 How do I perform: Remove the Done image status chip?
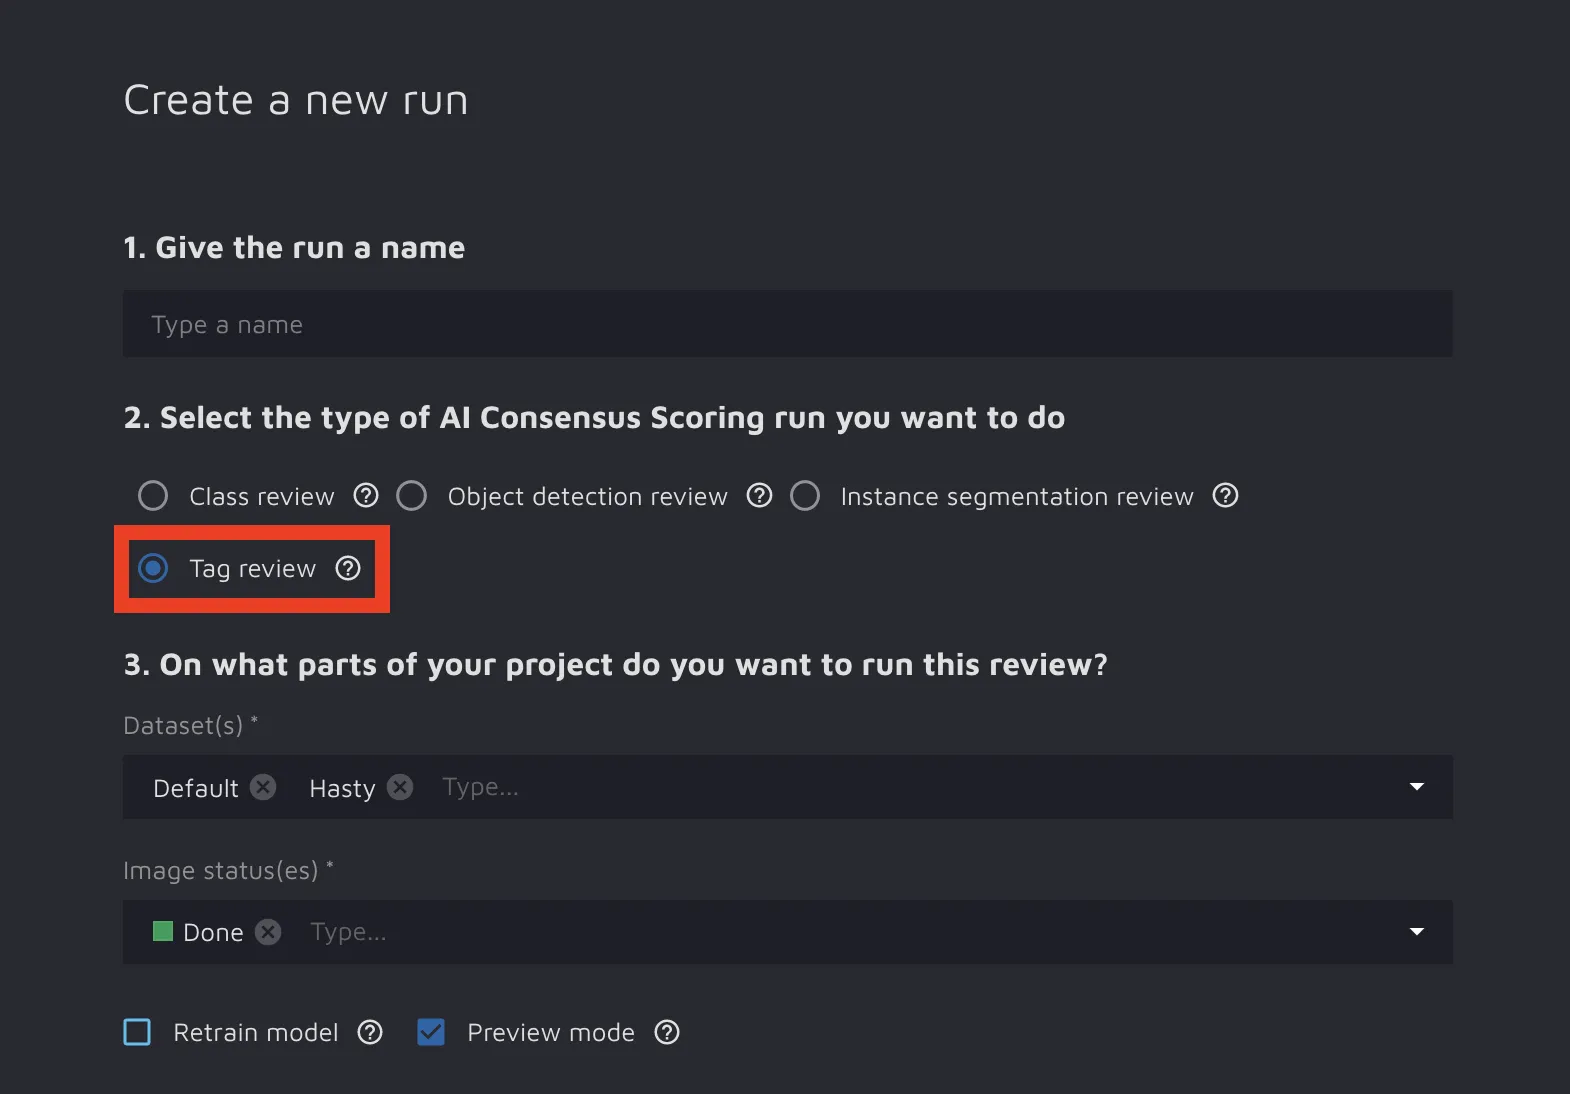268,932
